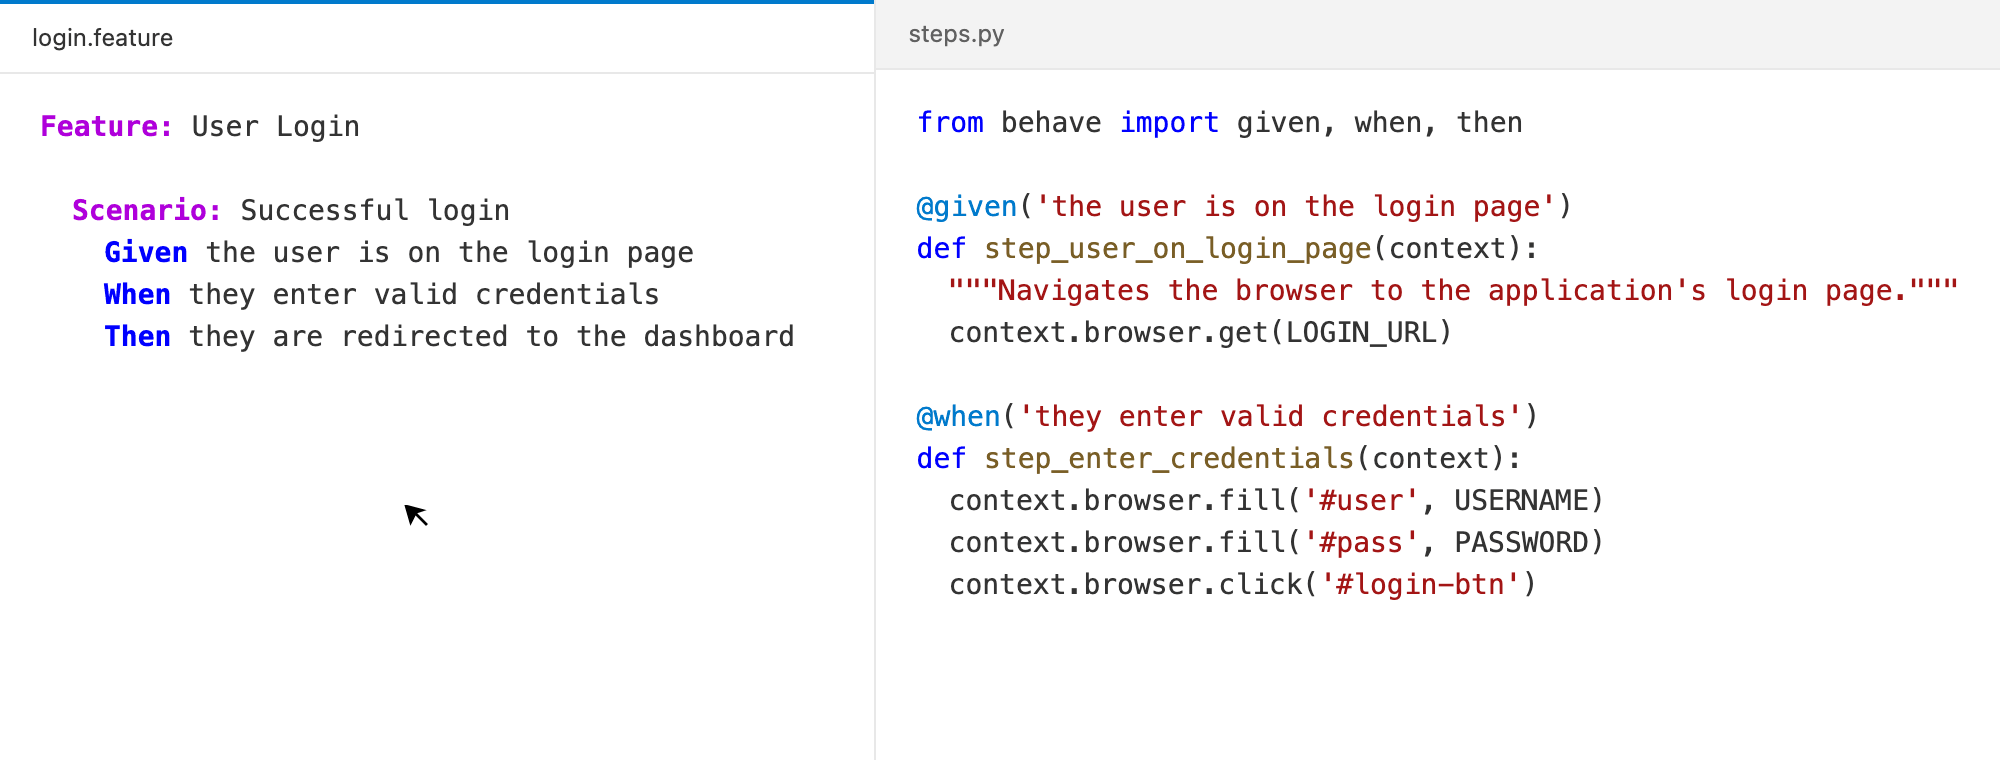Select 'User Login' feature title text
The image size is (2000, 760).
[275, 126]
